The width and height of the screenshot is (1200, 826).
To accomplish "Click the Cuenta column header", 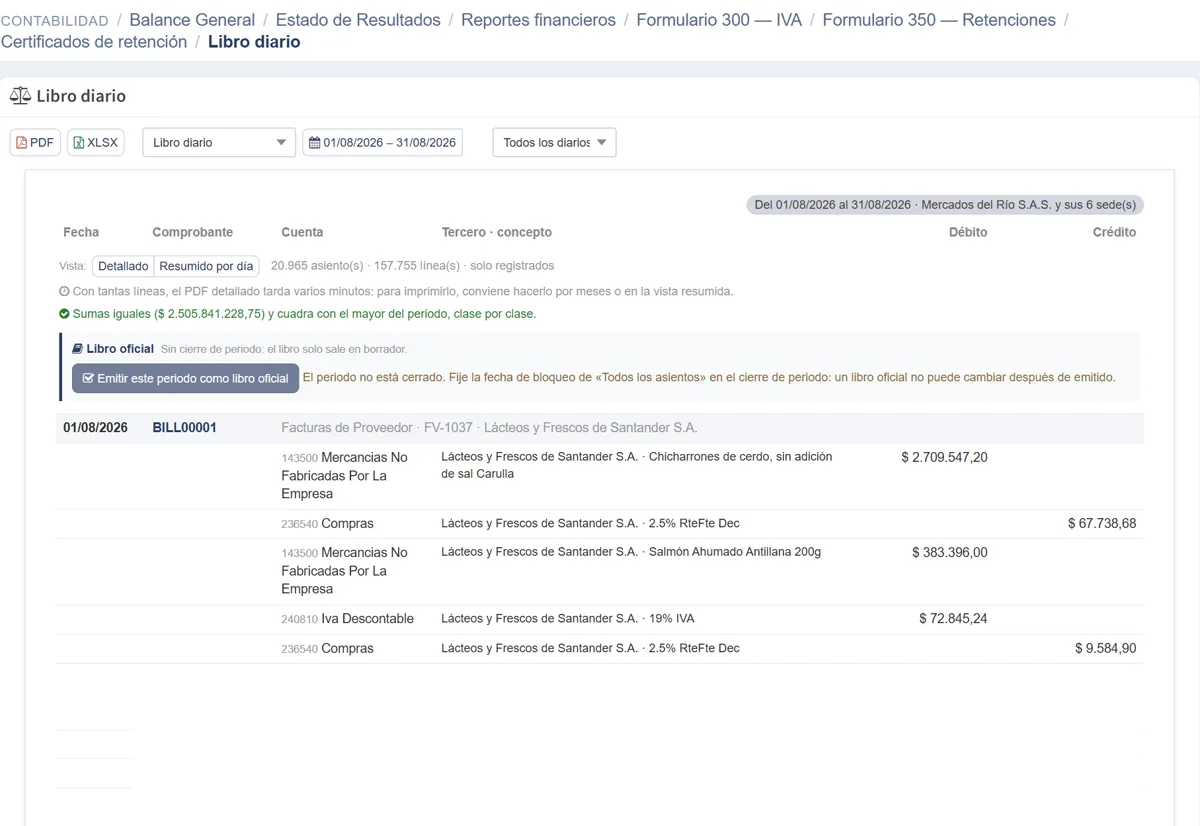I will tap(302, 232).
